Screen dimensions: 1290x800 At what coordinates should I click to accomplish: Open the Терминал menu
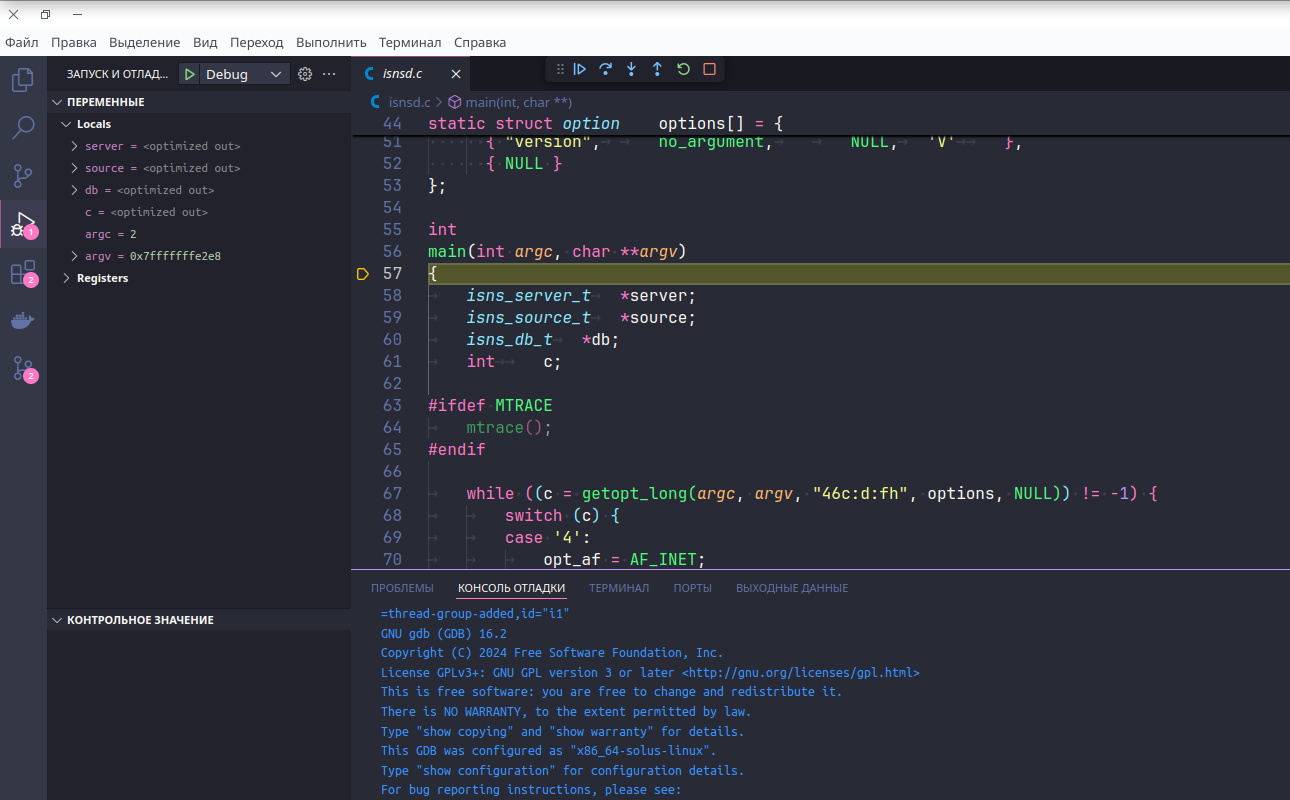coord(410,43)
